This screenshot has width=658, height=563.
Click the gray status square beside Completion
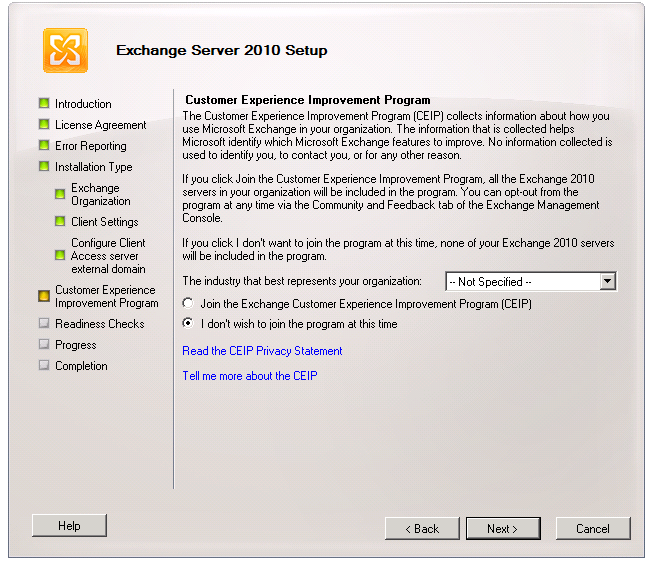point(44,365)
